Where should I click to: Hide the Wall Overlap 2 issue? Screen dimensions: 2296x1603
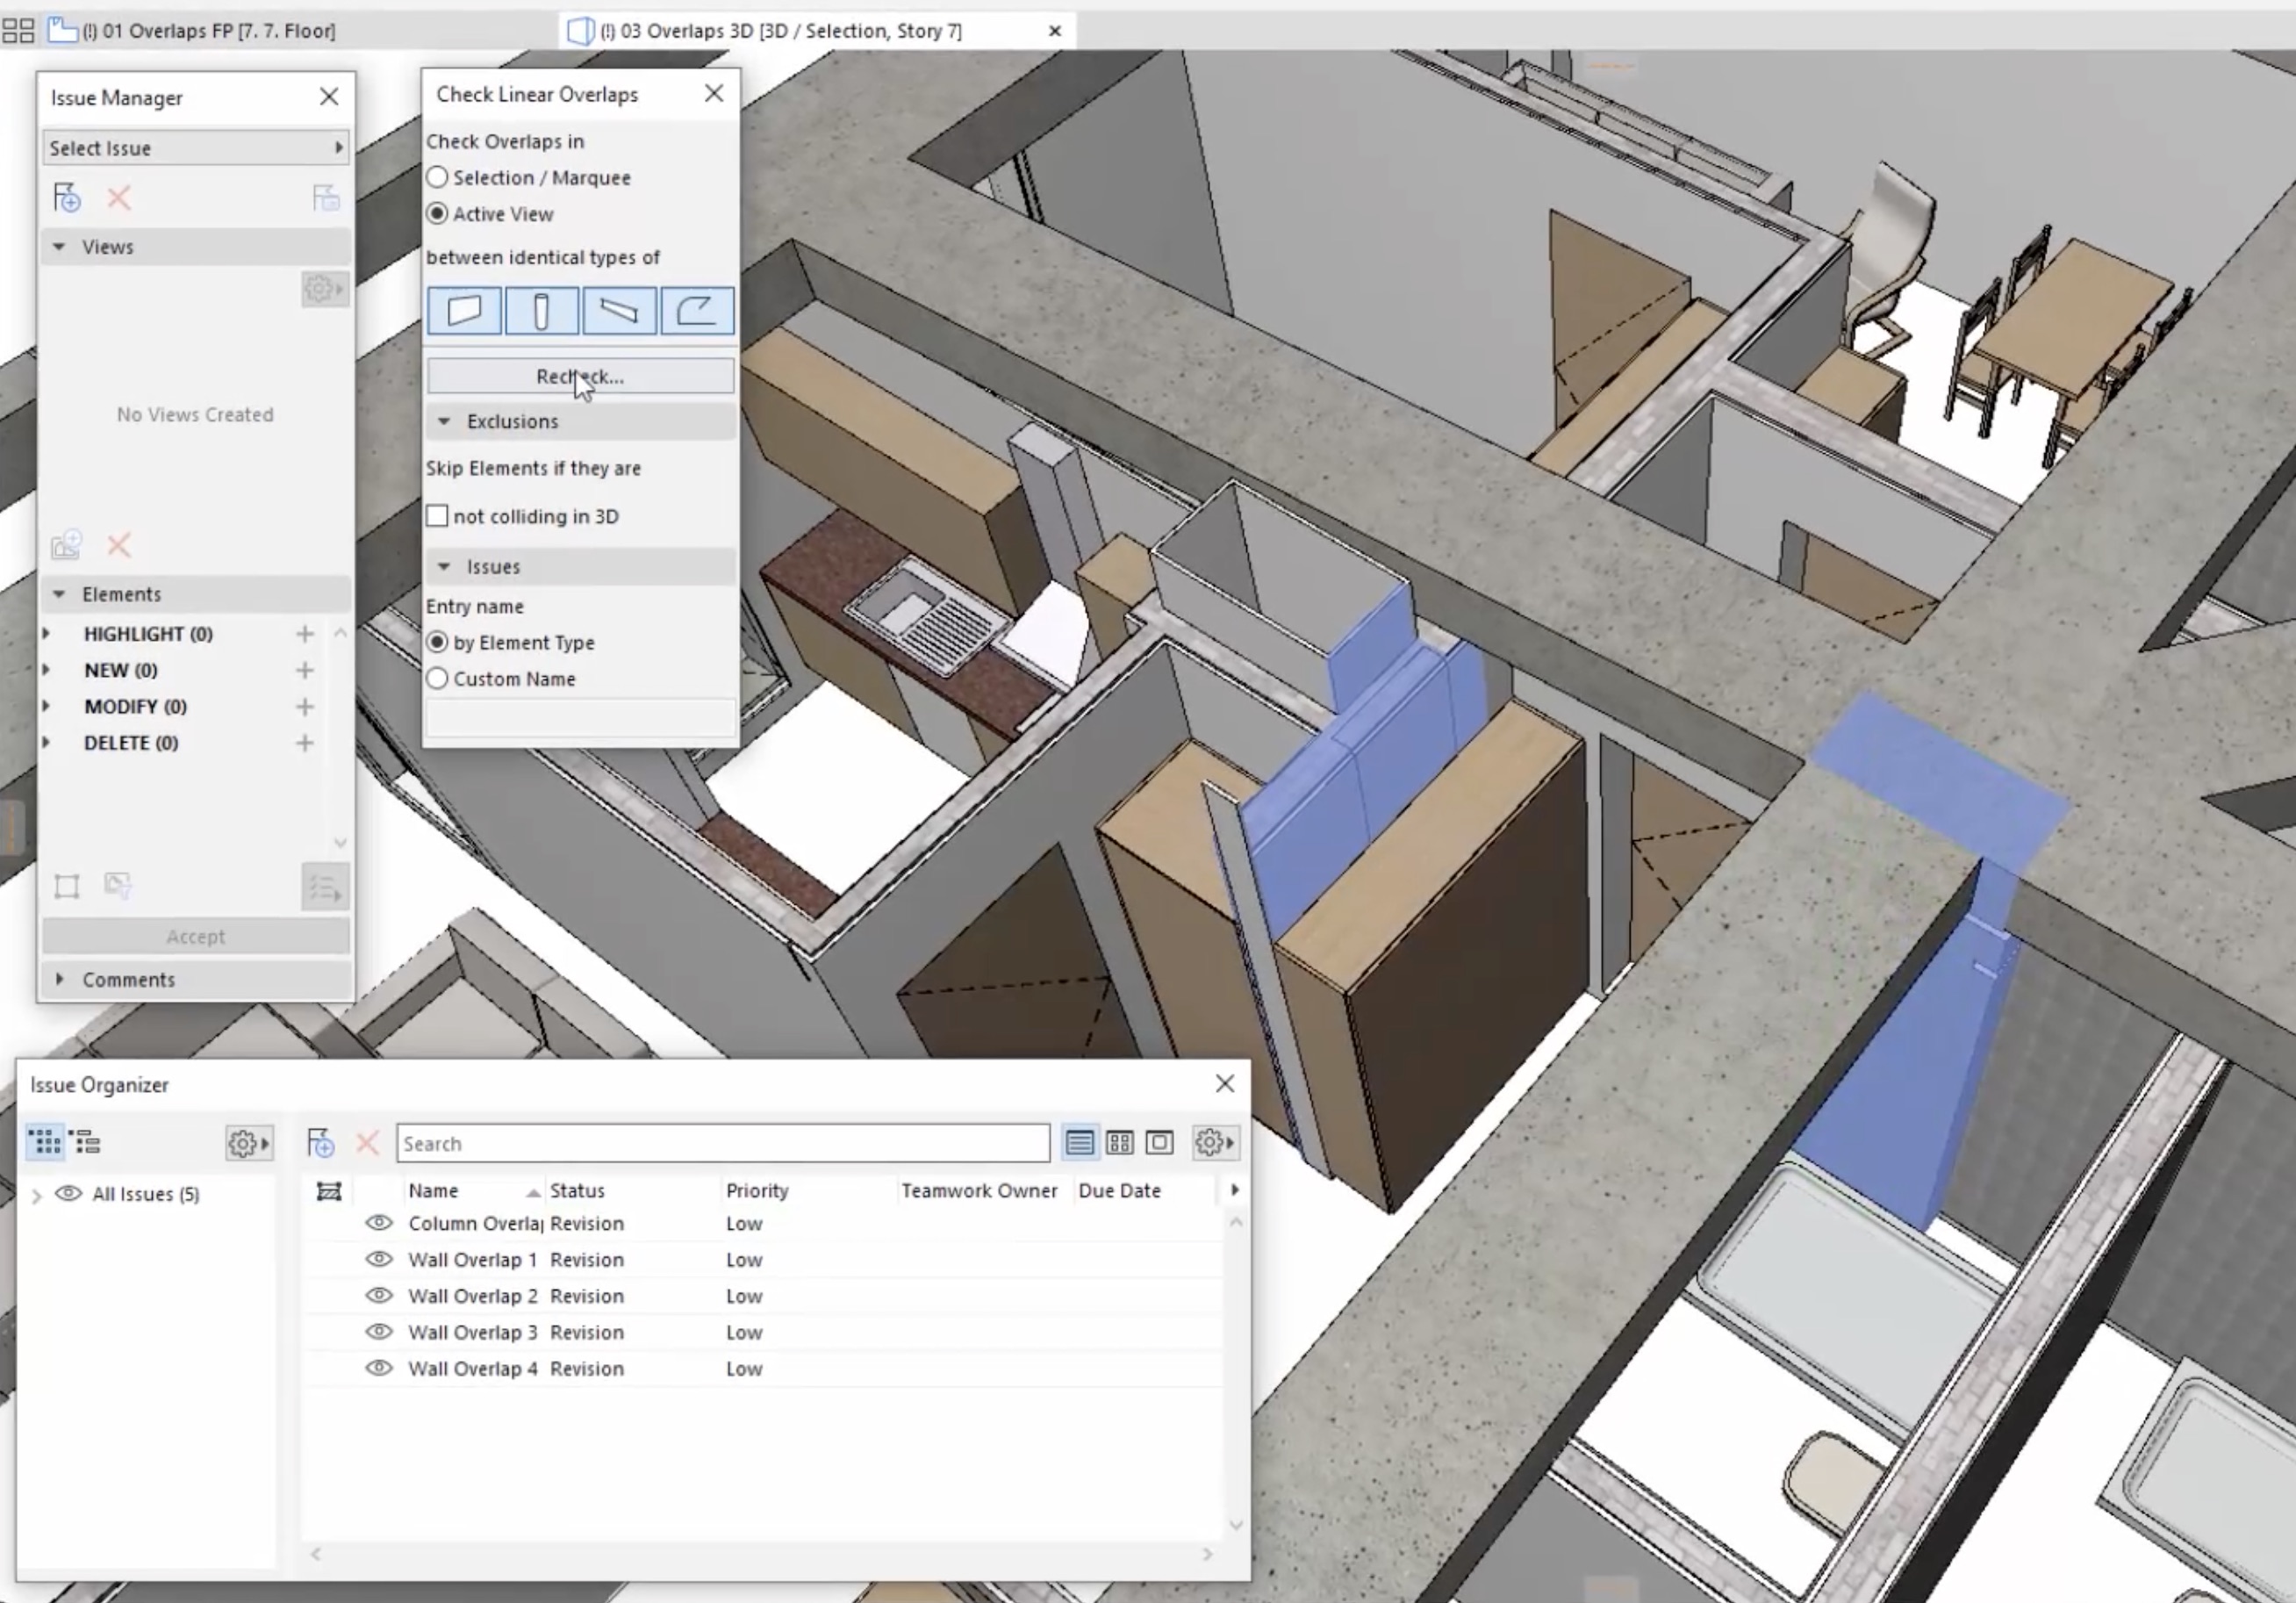tap(379, 1295)
